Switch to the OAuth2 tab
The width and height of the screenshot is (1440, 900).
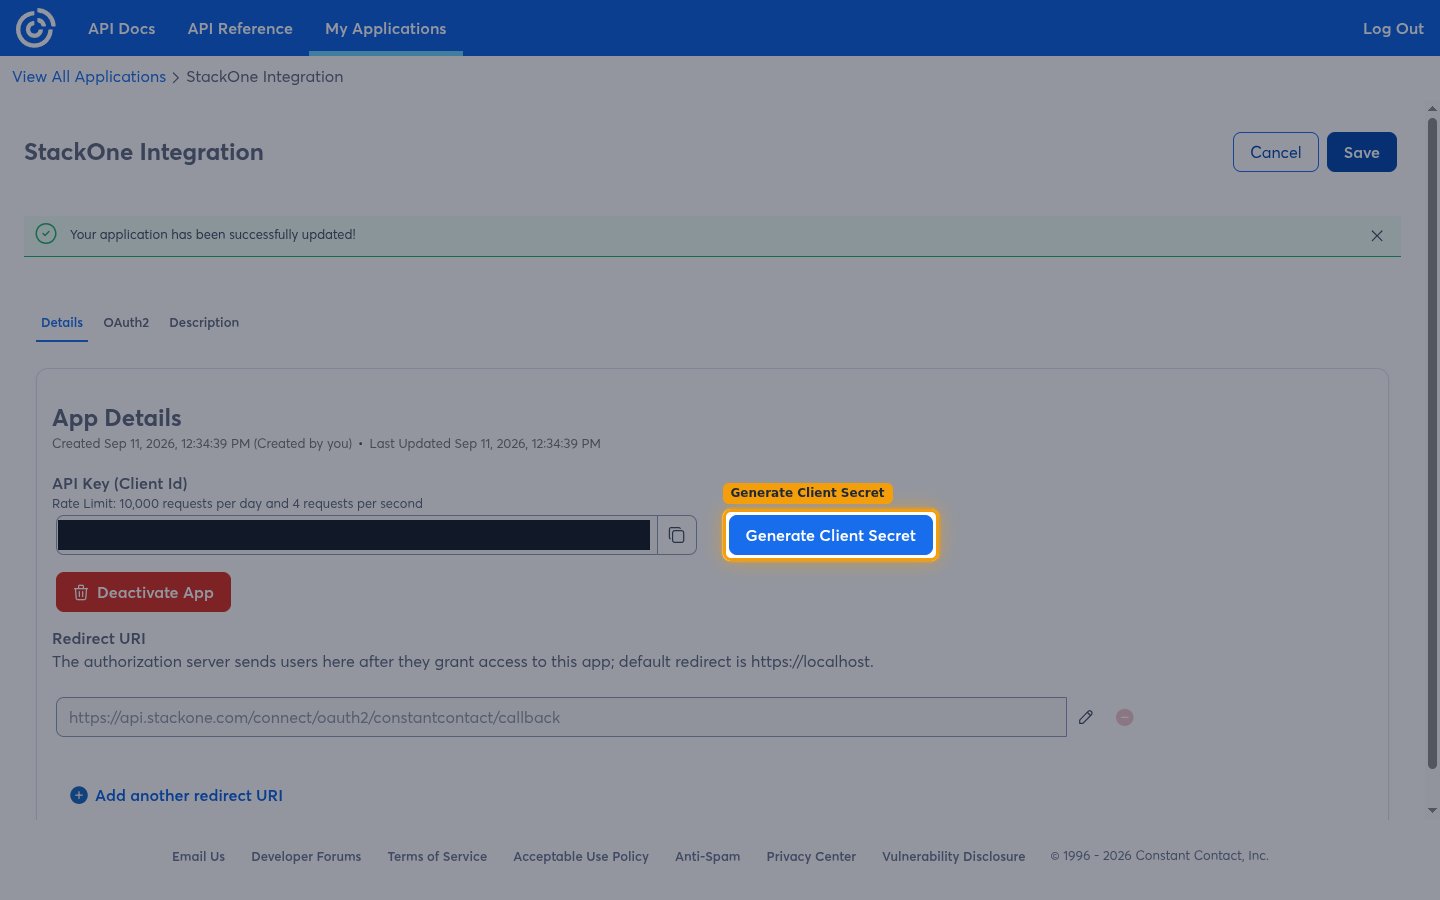(x=126, y=322)
